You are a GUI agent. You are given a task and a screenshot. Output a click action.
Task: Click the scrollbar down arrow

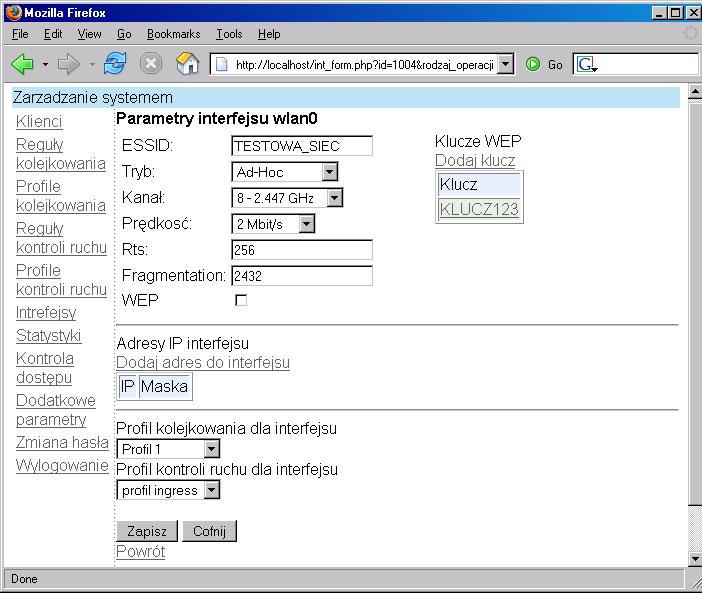[x=694, y=559]
